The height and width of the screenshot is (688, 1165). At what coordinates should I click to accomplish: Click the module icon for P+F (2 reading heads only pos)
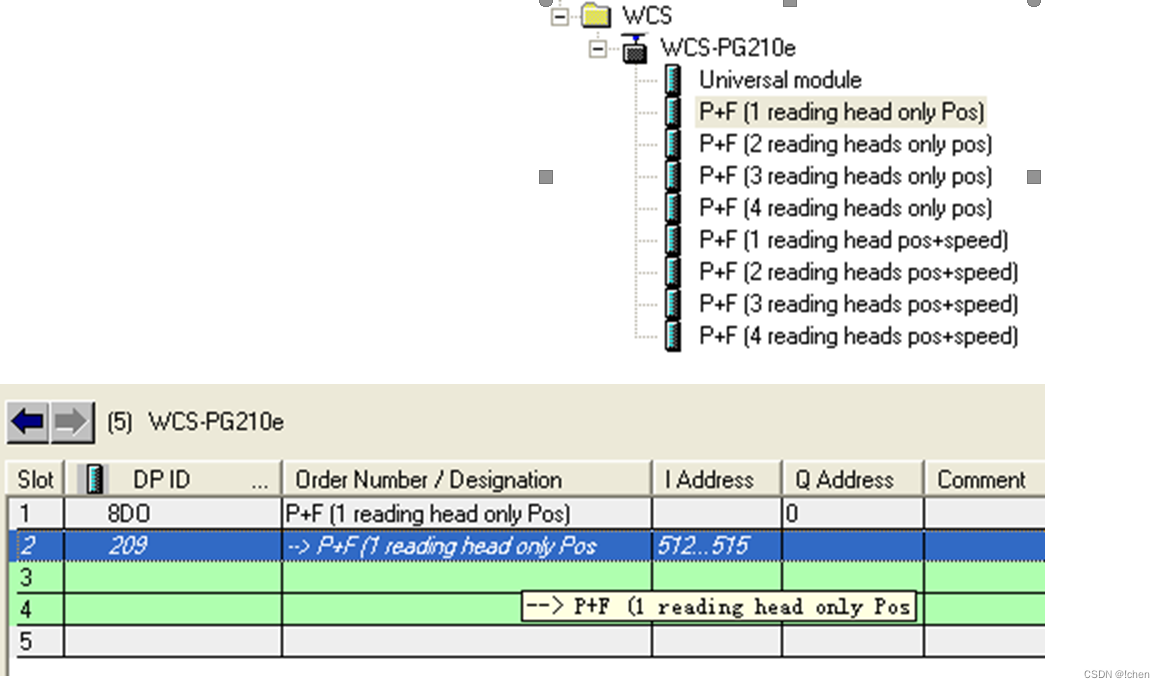672,144
